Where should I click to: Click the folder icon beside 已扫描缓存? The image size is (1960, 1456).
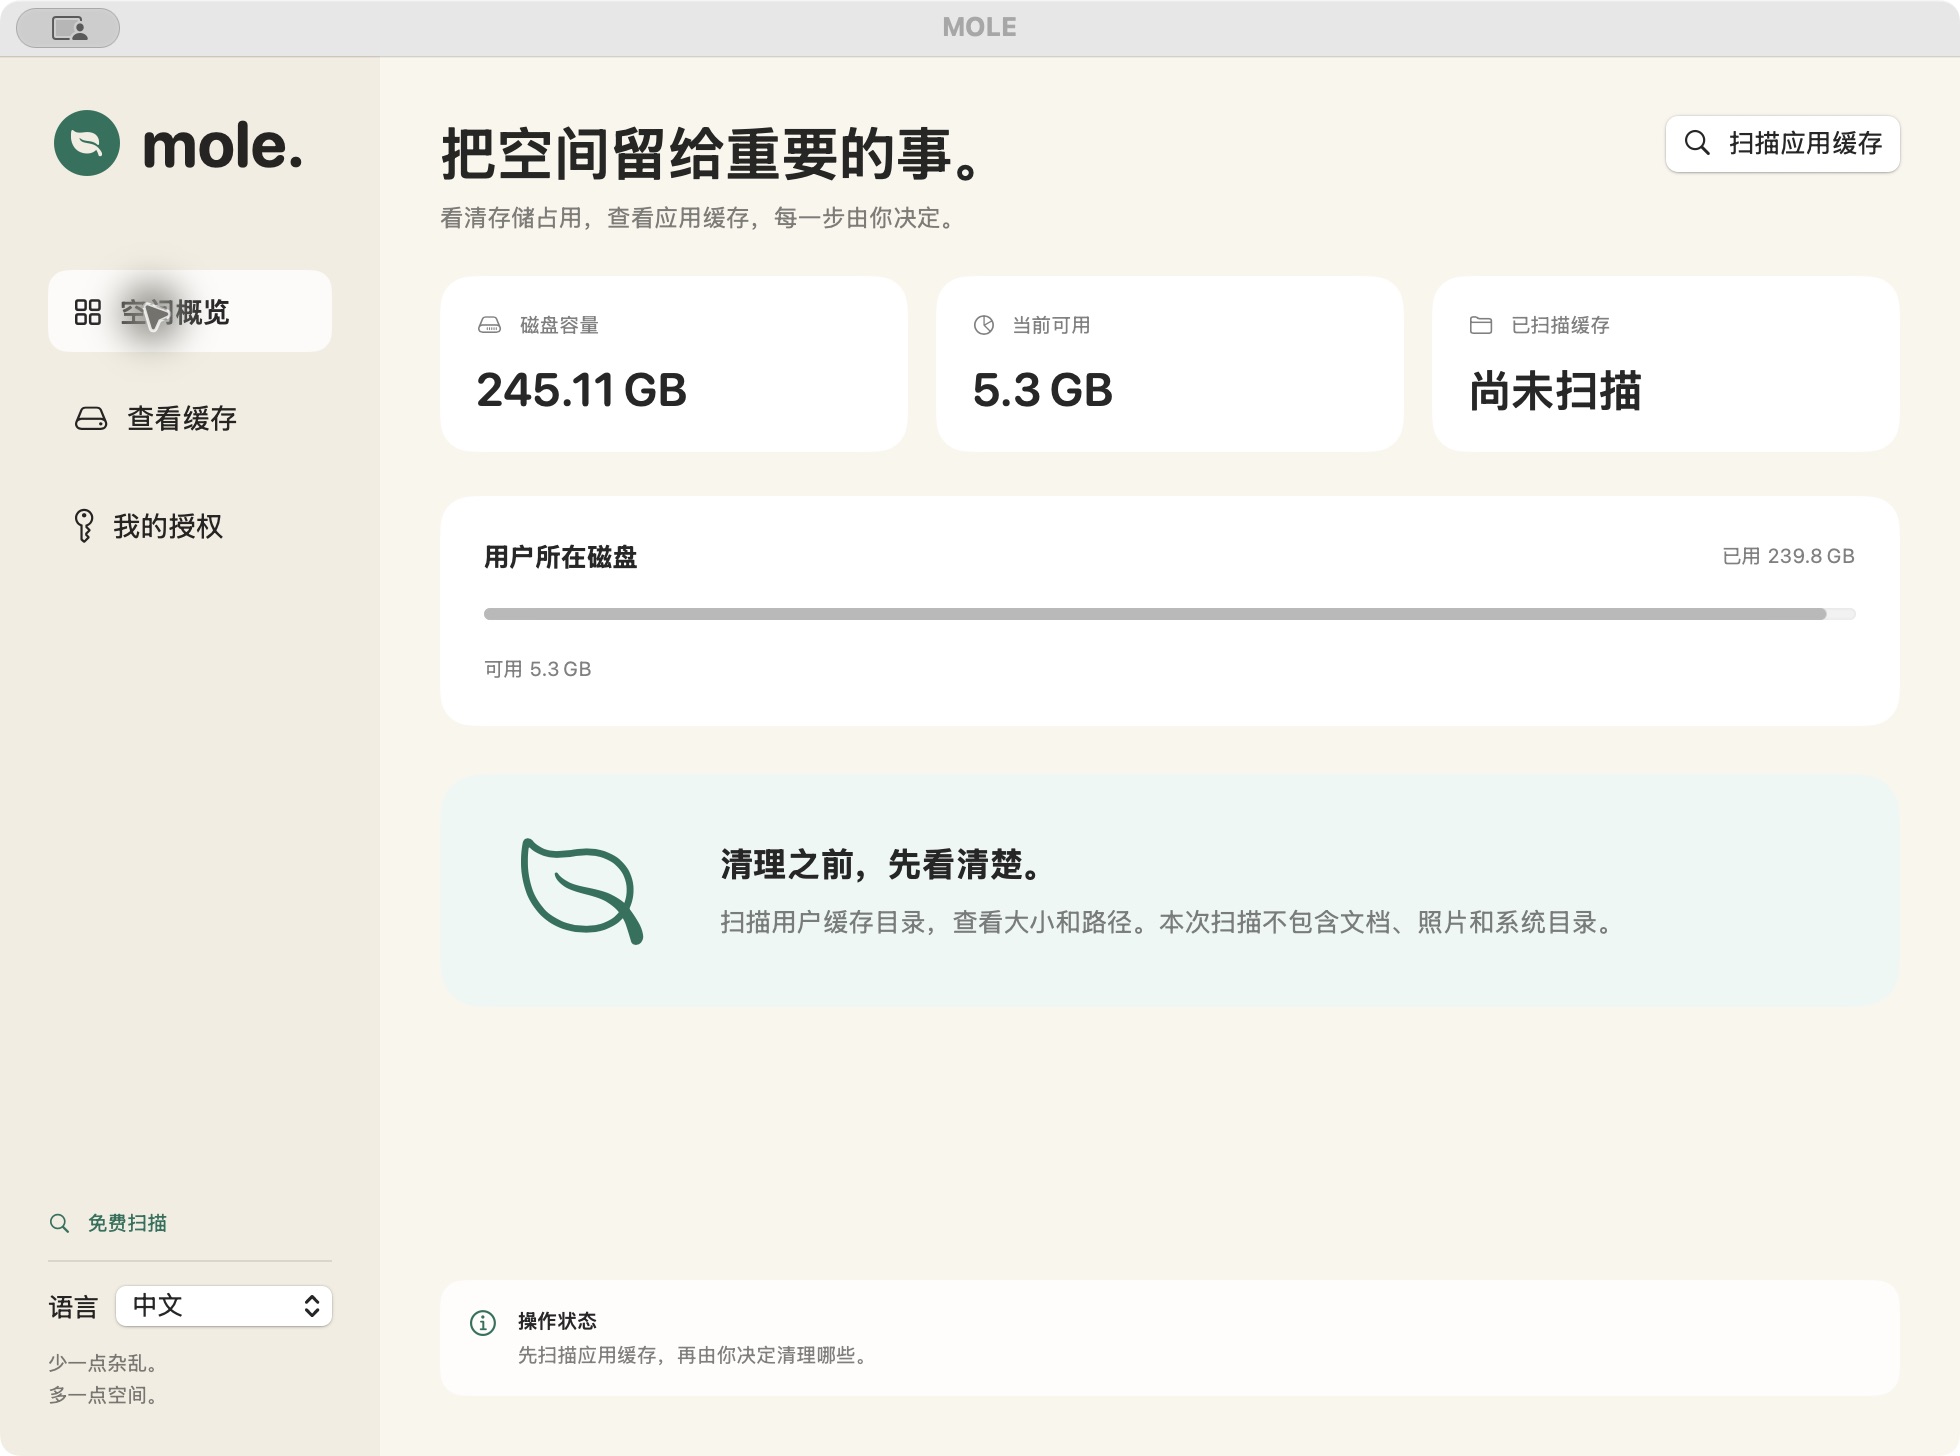1481,325
